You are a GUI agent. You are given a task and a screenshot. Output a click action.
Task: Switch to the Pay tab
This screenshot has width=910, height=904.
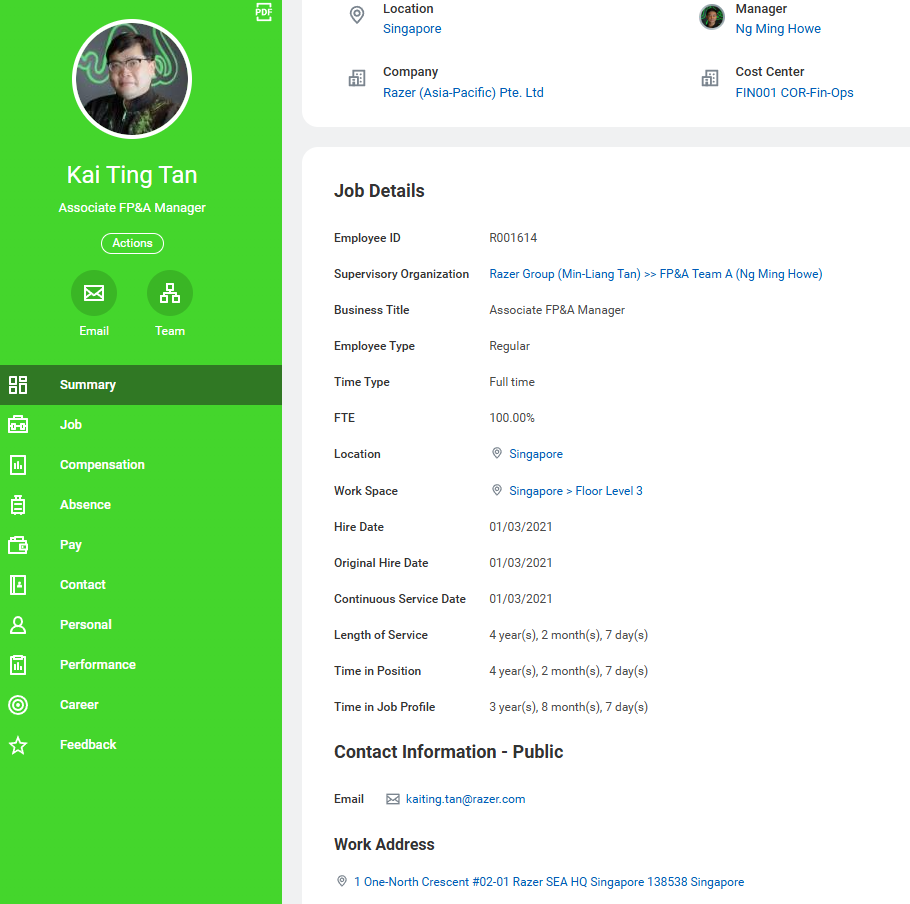pos(141,545)
